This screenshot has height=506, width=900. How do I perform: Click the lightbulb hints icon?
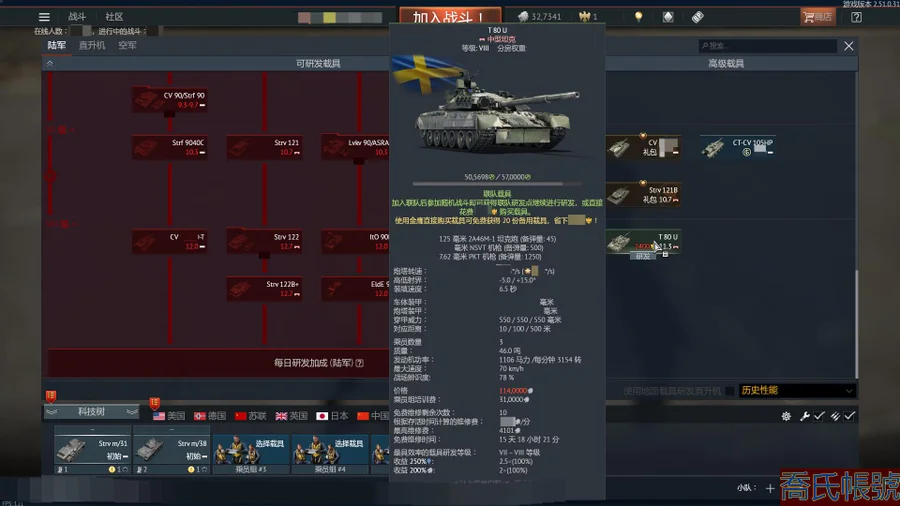638,17
